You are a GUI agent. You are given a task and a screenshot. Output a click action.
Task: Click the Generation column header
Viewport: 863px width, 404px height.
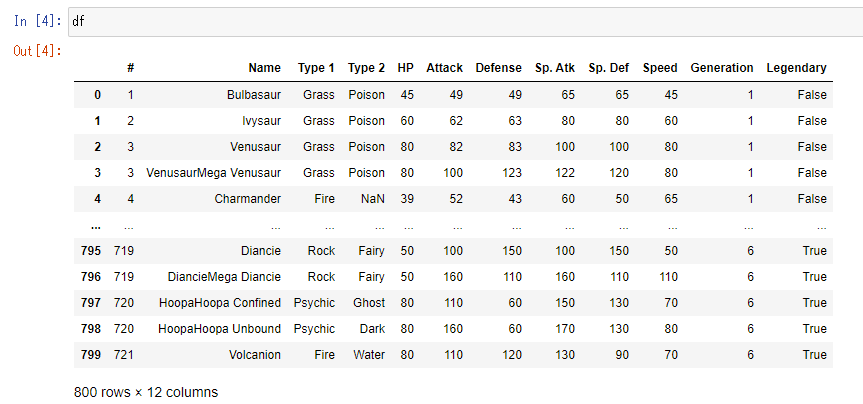(x=721, y=68)
